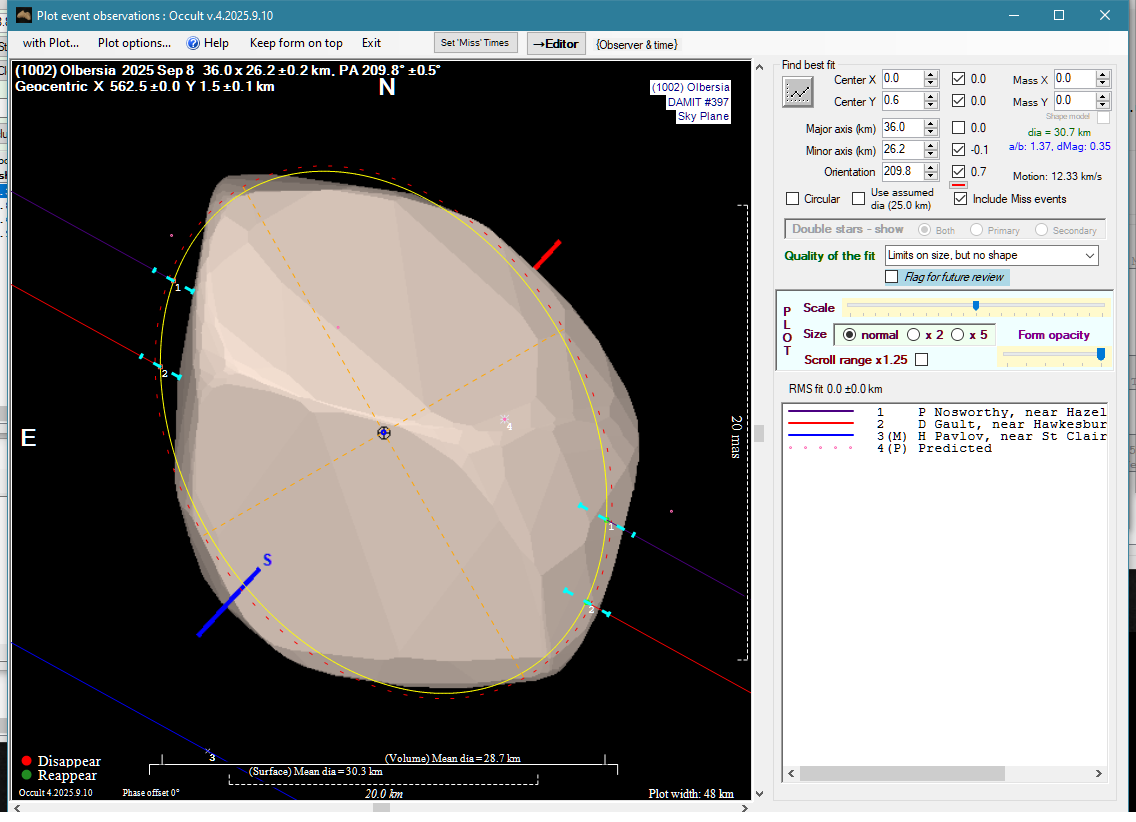Click the Help question mark icon

click(193, 43)
